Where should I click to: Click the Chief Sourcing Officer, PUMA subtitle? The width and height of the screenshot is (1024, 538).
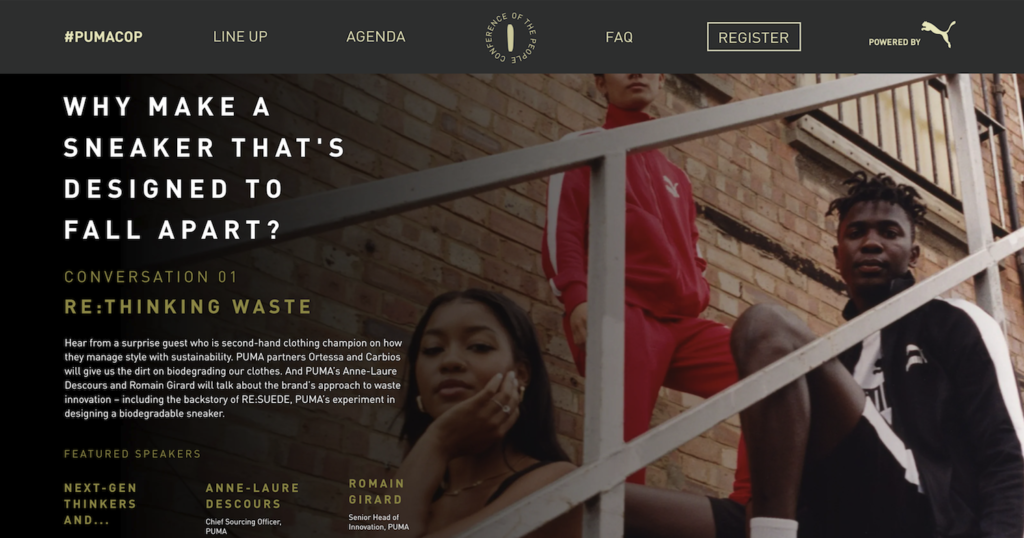[243, 526]
